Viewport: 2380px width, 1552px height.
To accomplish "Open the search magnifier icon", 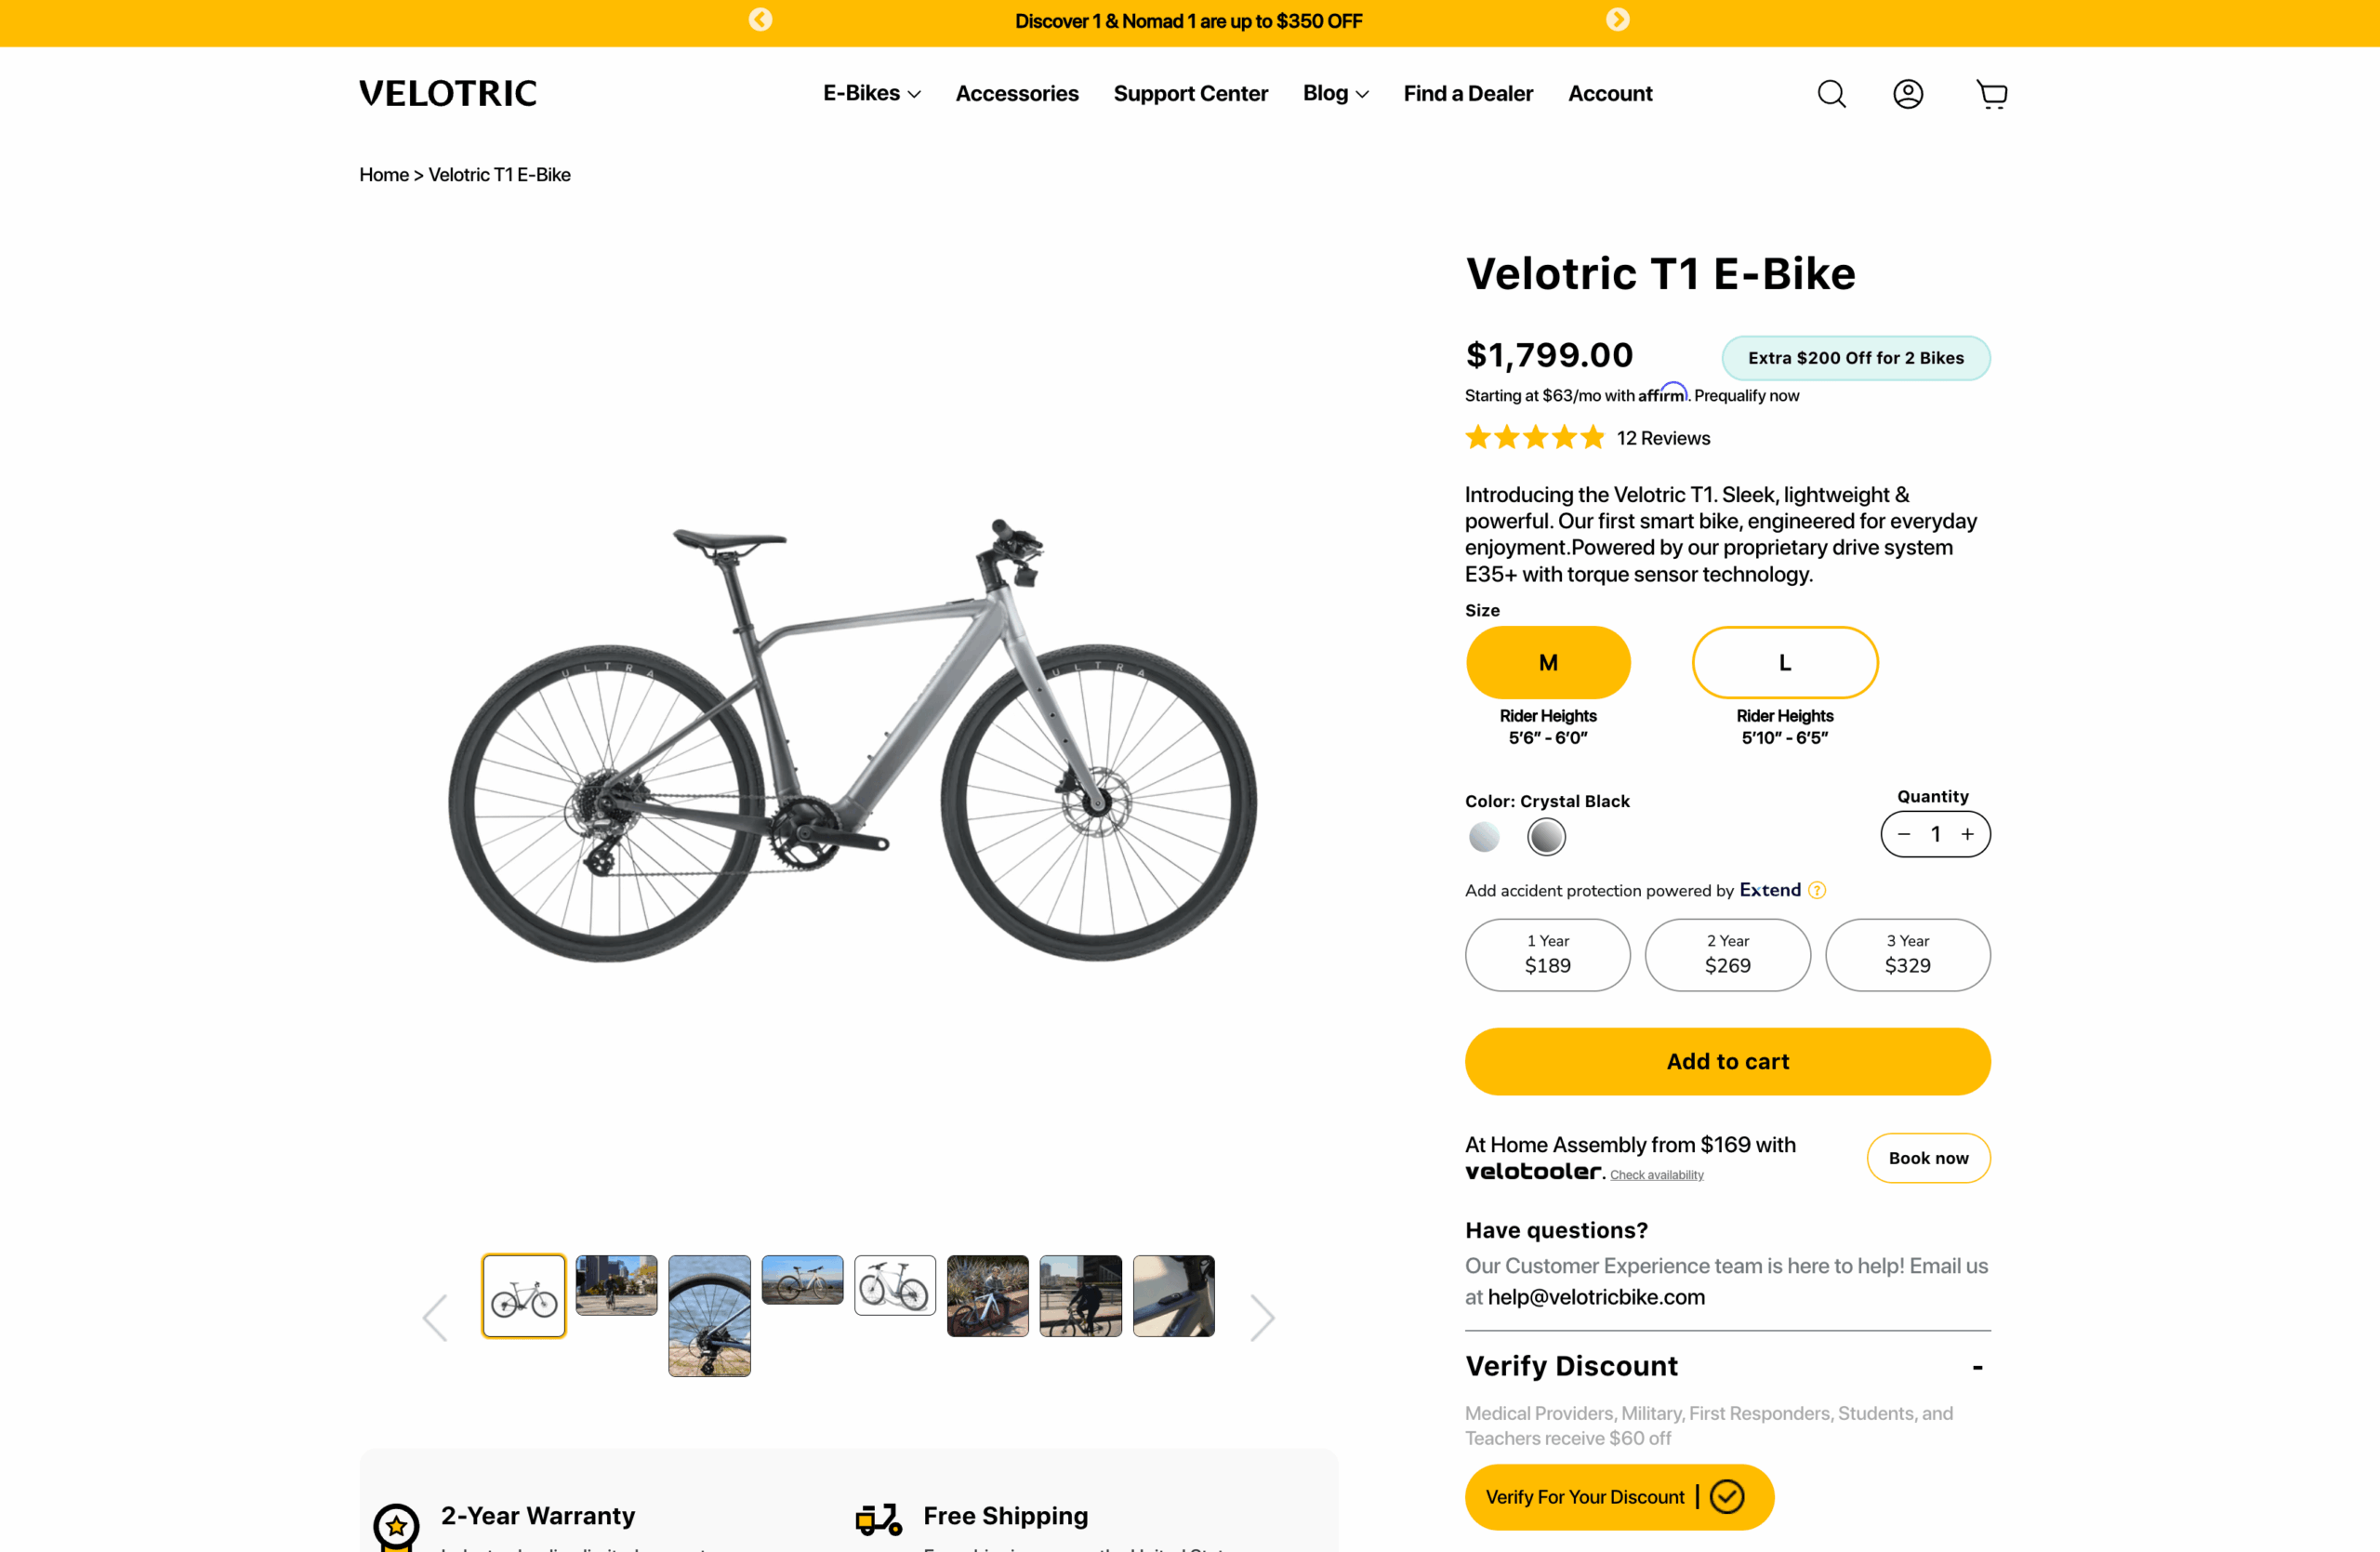I will point(1831,94).
